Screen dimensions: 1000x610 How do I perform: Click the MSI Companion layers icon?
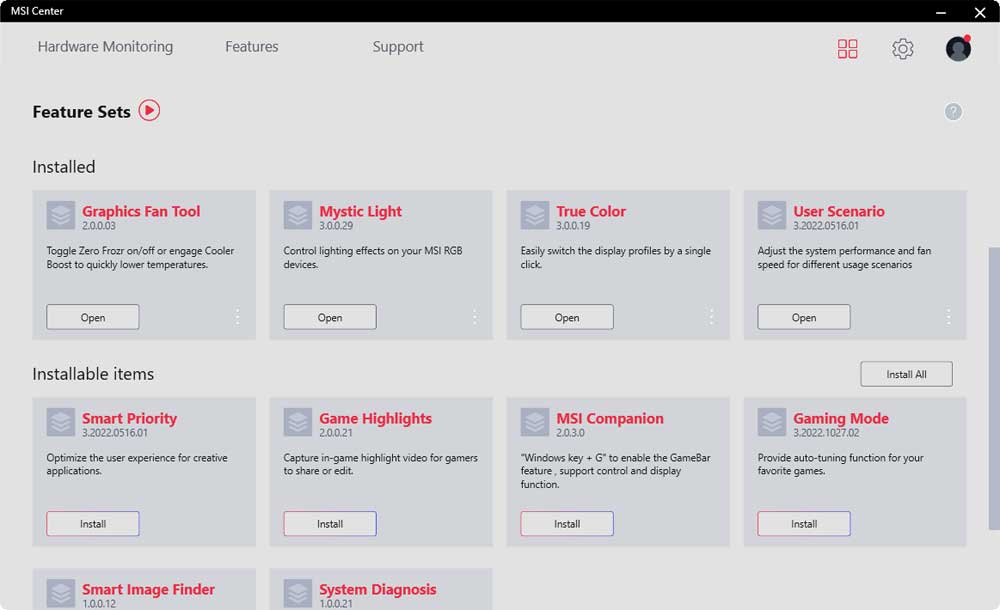tap(534, 422)
